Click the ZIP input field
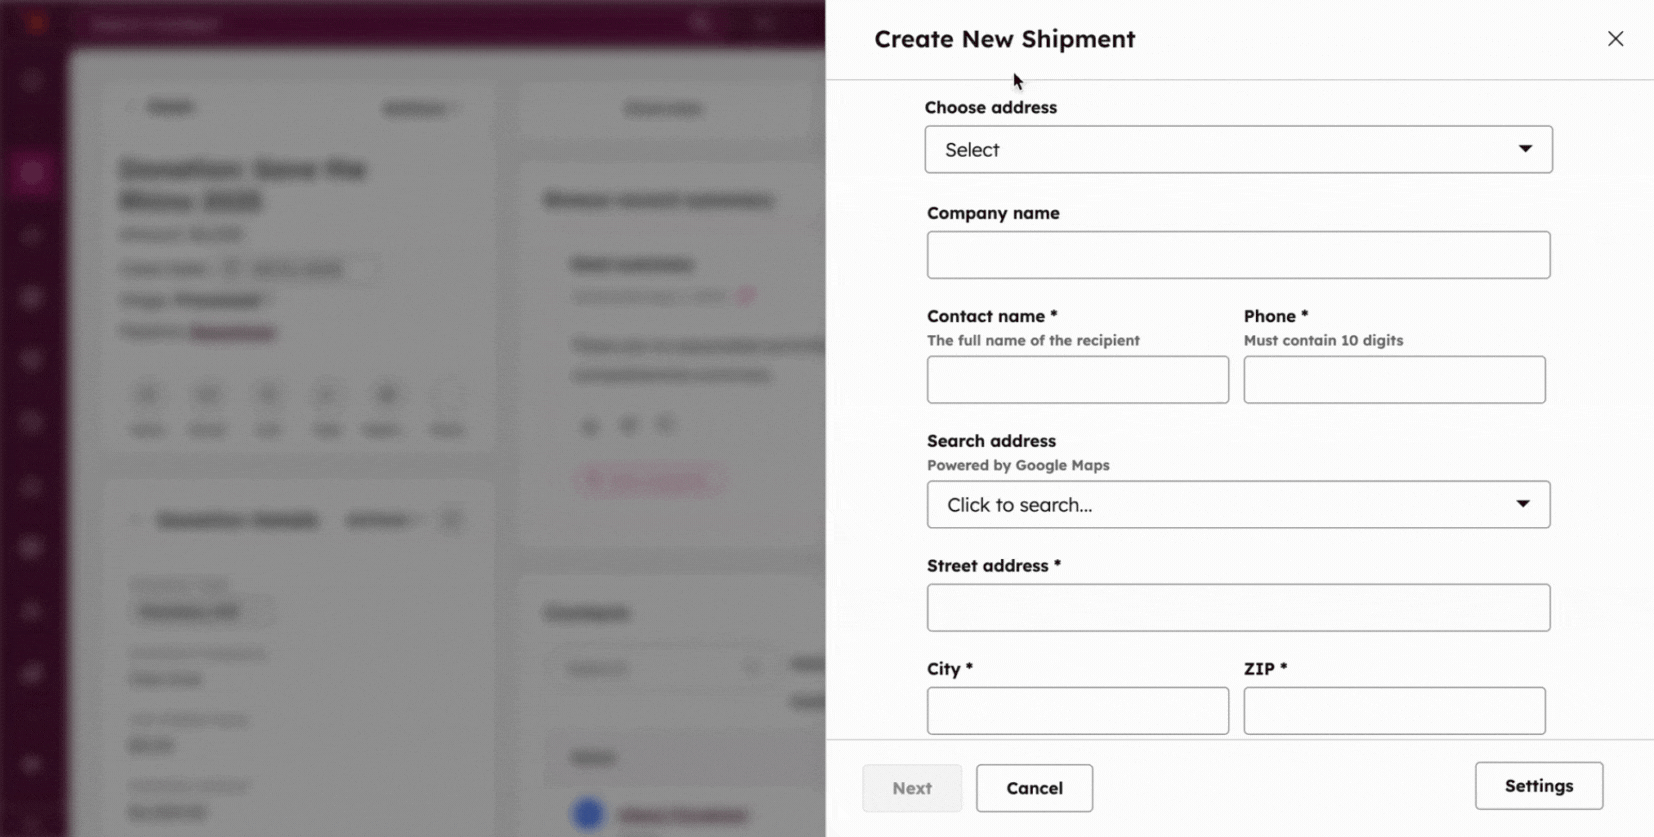1654x837 pixels. click(x=1394, y=711)
